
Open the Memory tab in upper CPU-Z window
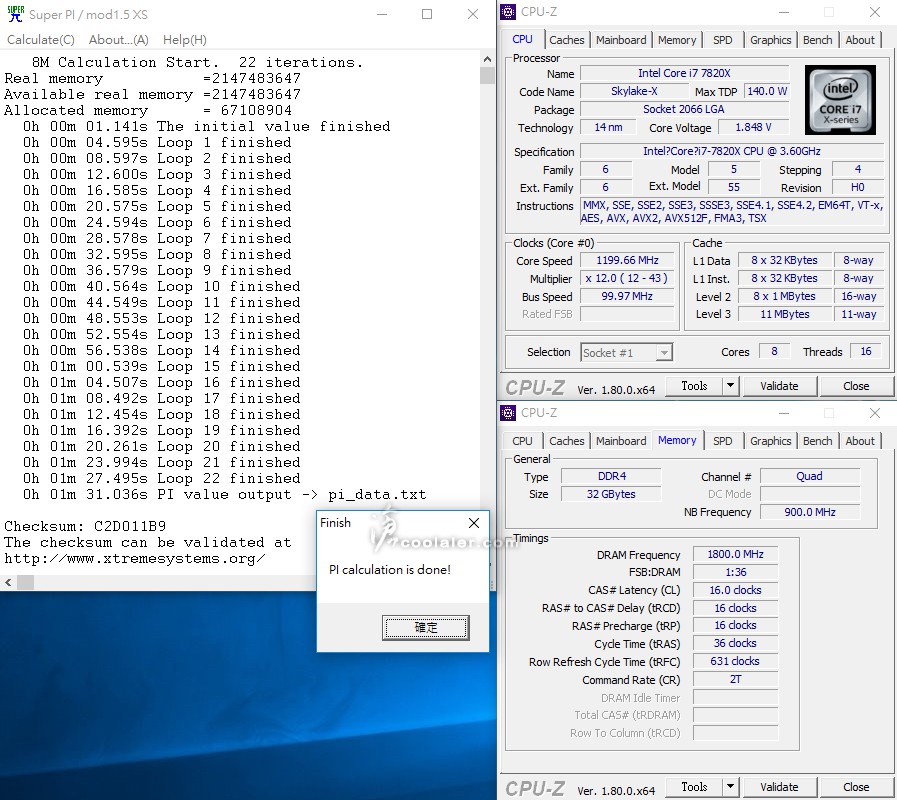(x=677, y=39)
